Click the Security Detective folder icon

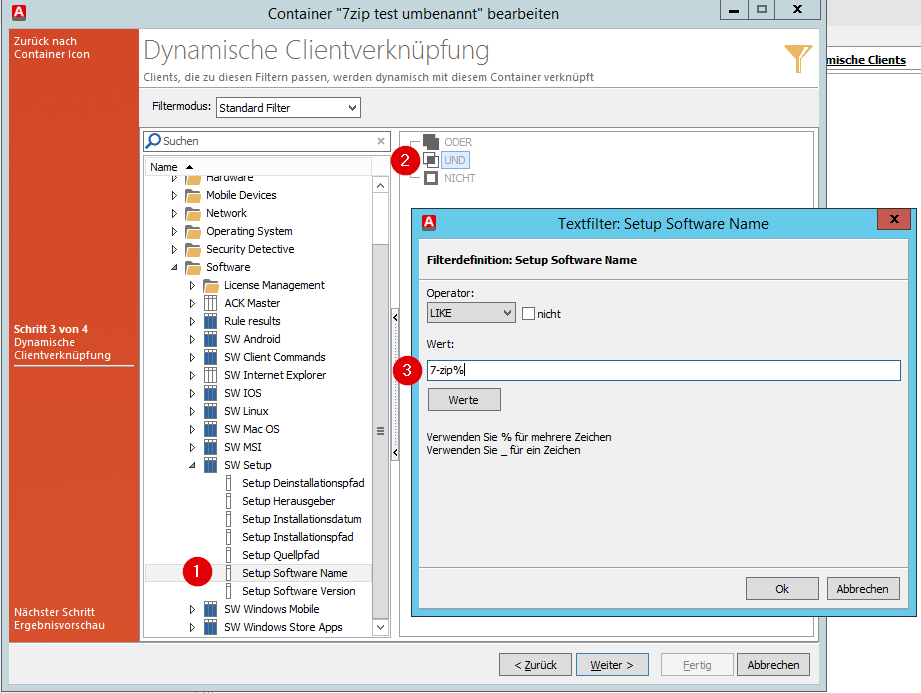[x=193, y=249]
